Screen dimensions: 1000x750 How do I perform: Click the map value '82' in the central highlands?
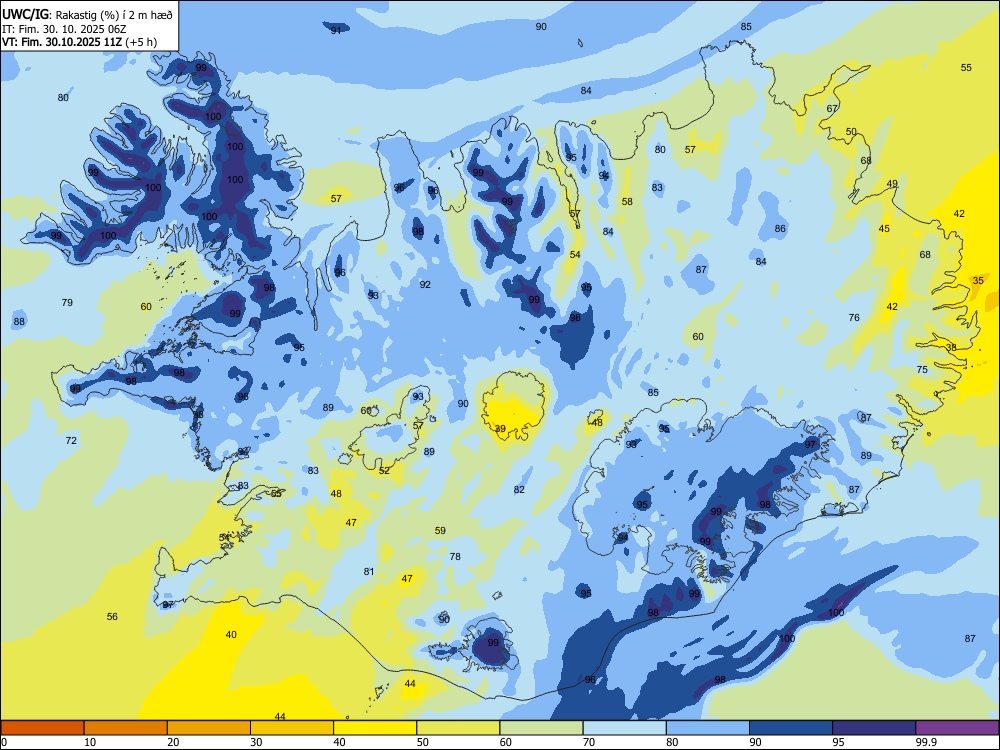tap(519, 490)
